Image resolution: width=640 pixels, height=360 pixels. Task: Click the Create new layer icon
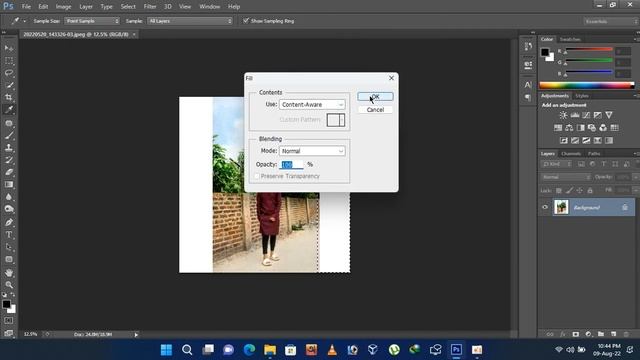613,334
